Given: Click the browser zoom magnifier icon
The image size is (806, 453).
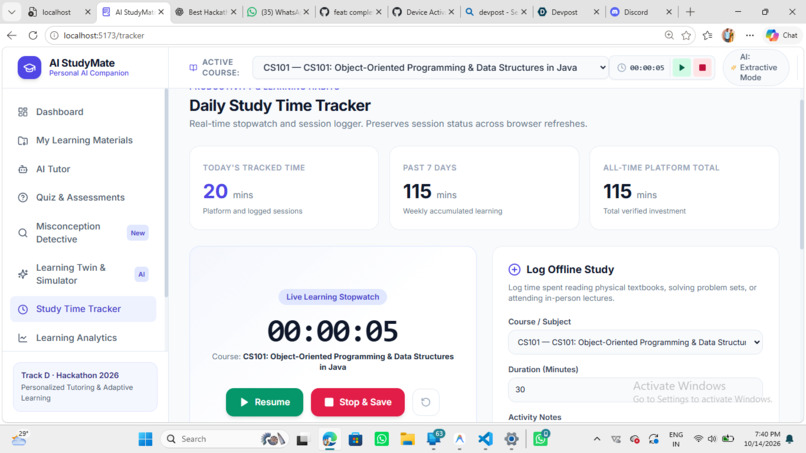Looking at the screenshot, I should (669, 35).
